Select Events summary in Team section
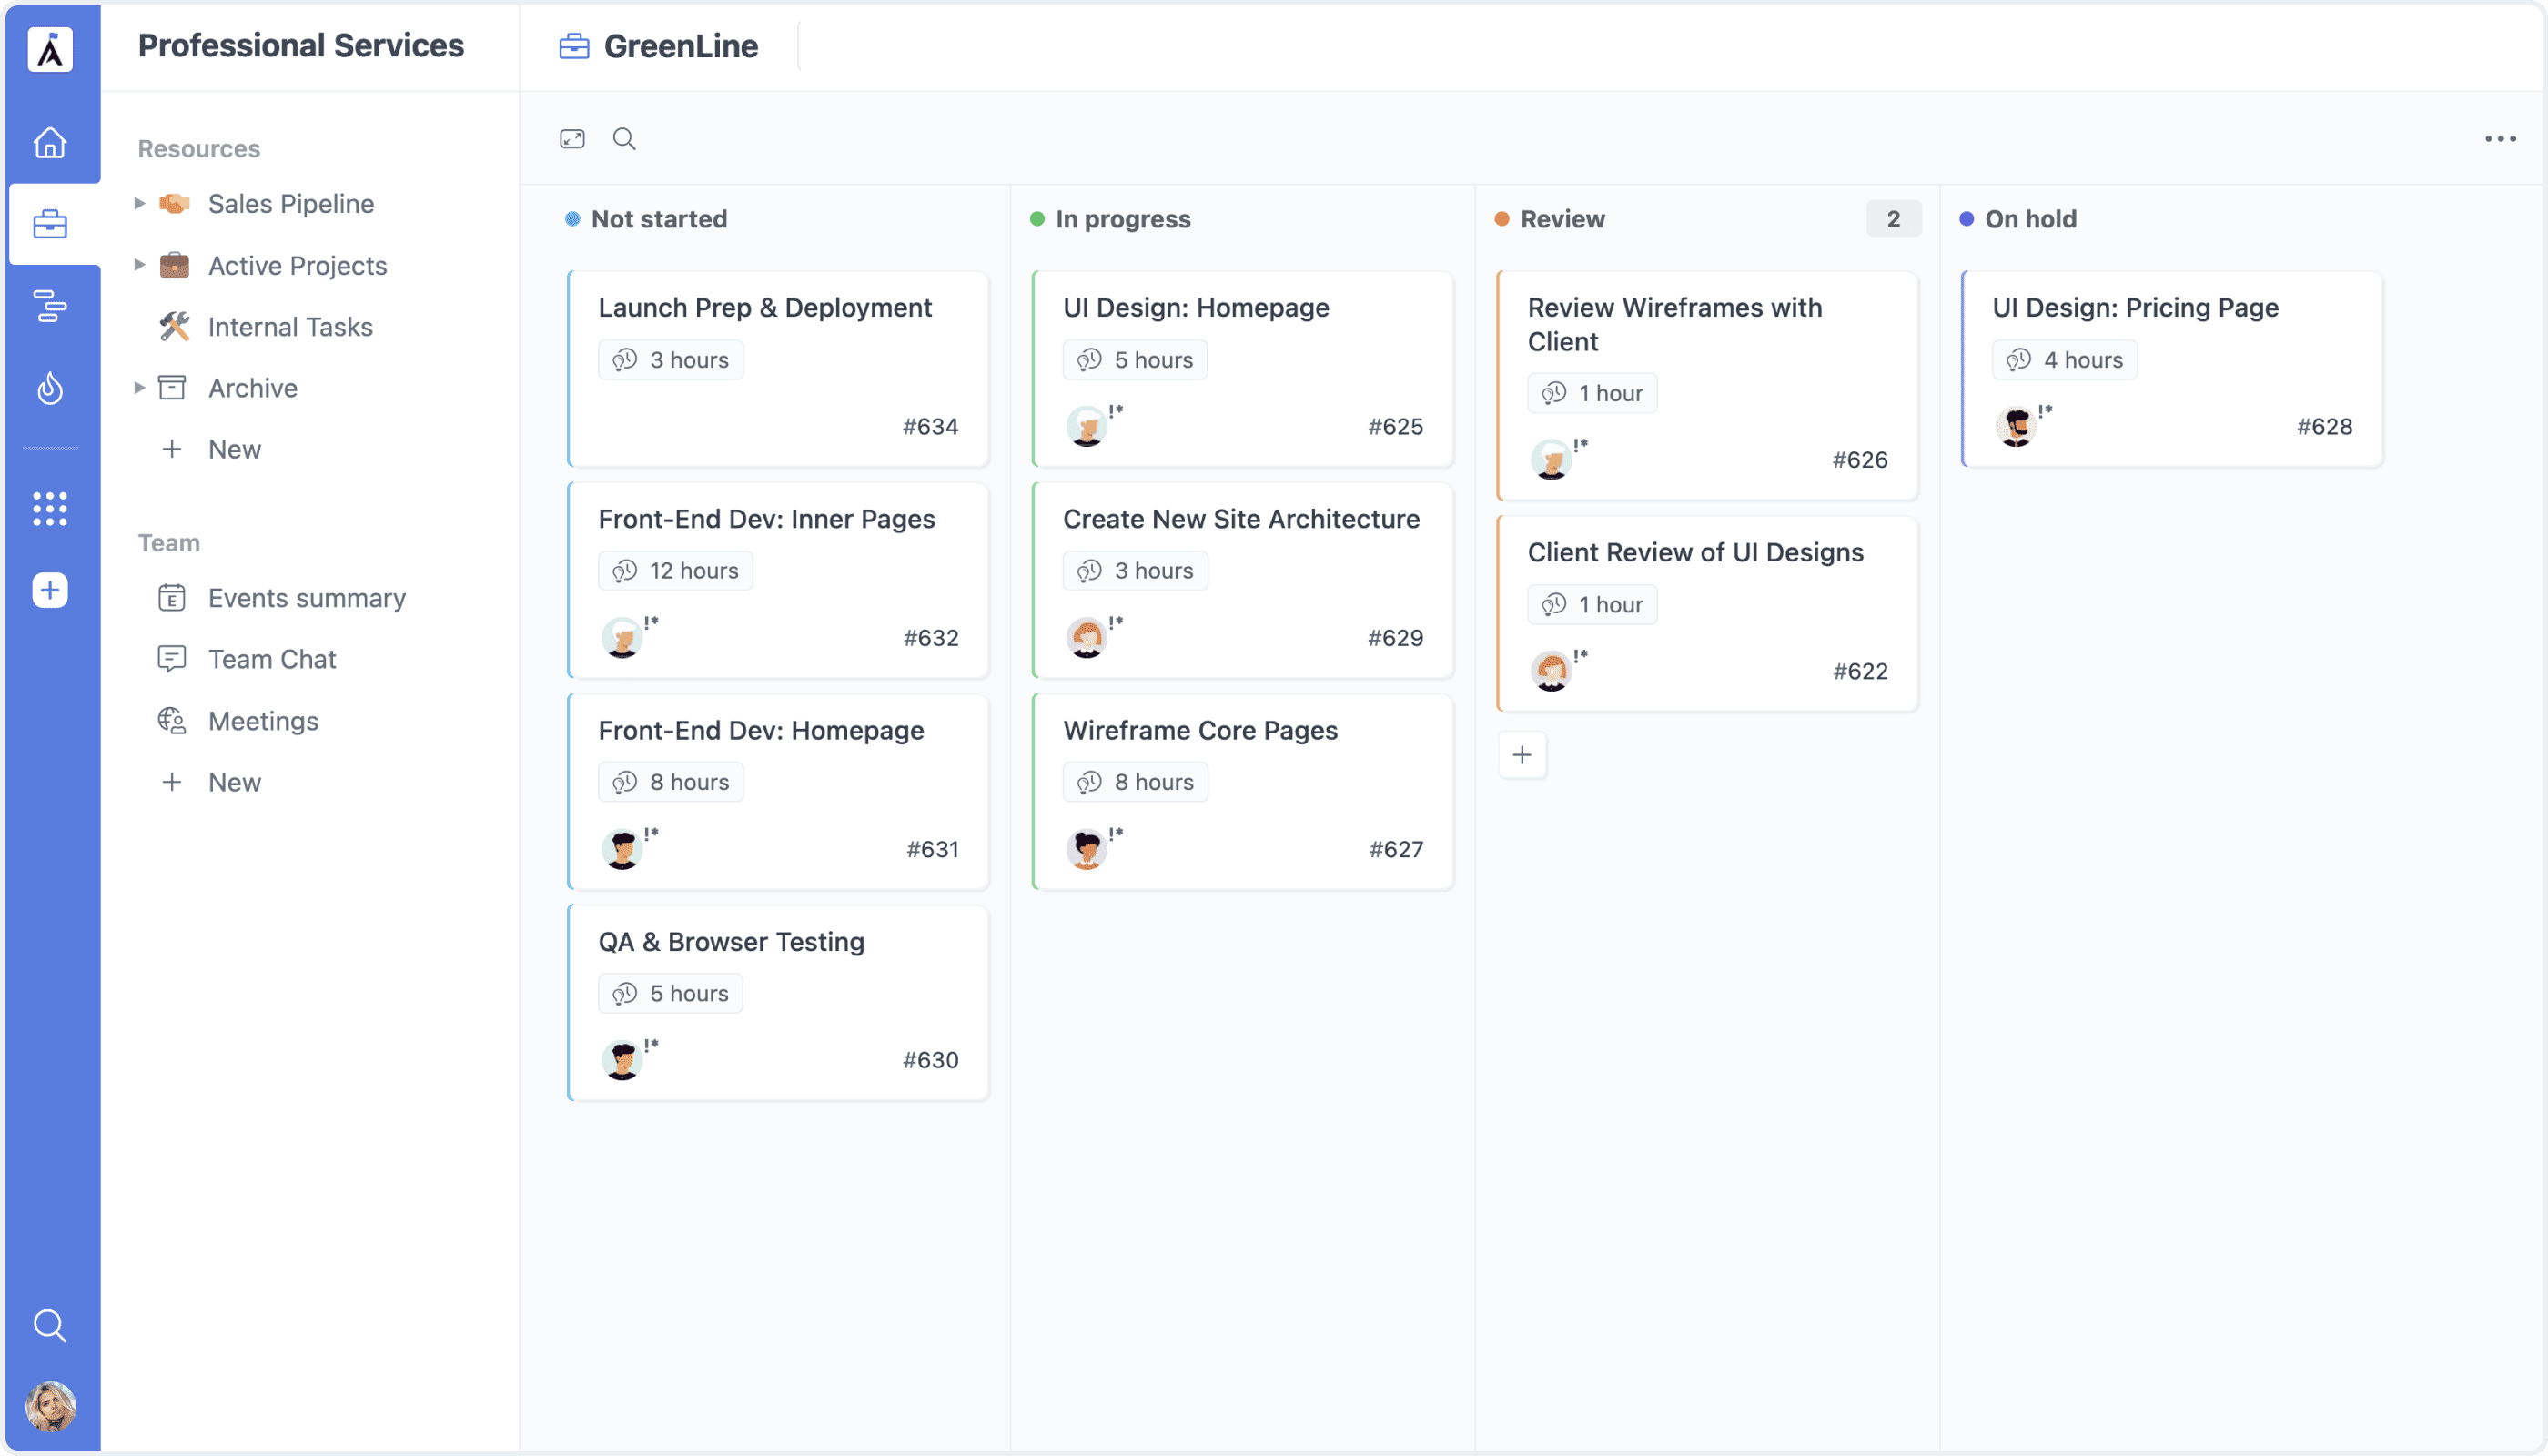2548x1456 pixels. [x=306, y=598]
